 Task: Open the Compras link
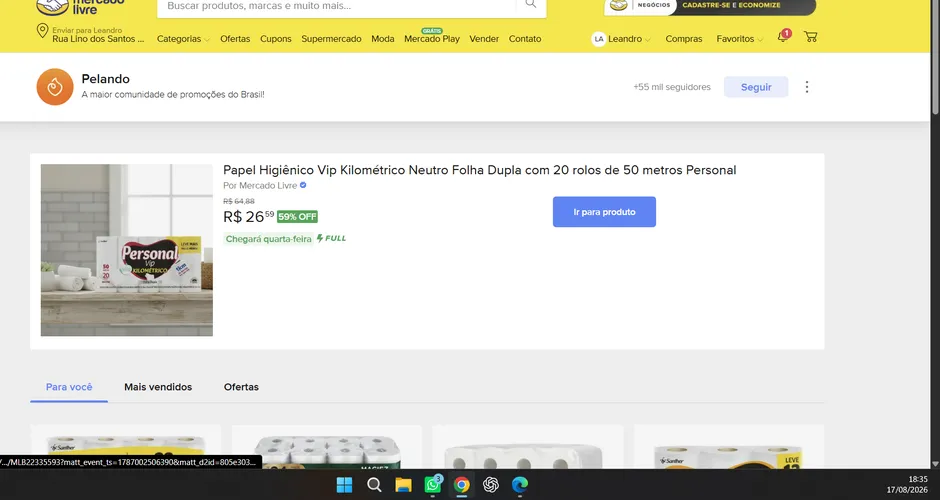point(683,39)
